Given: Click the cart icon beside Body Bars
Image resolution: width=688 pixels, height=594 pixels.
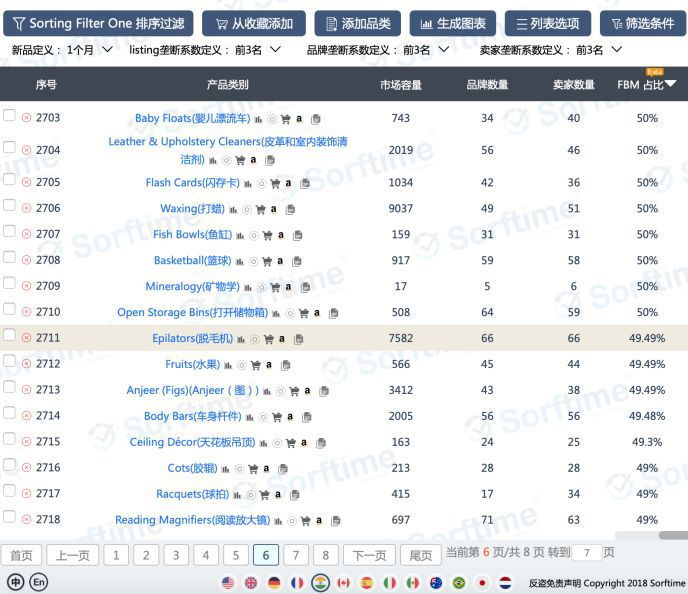Looking at the screenshot, I should [x=277, y=417].
